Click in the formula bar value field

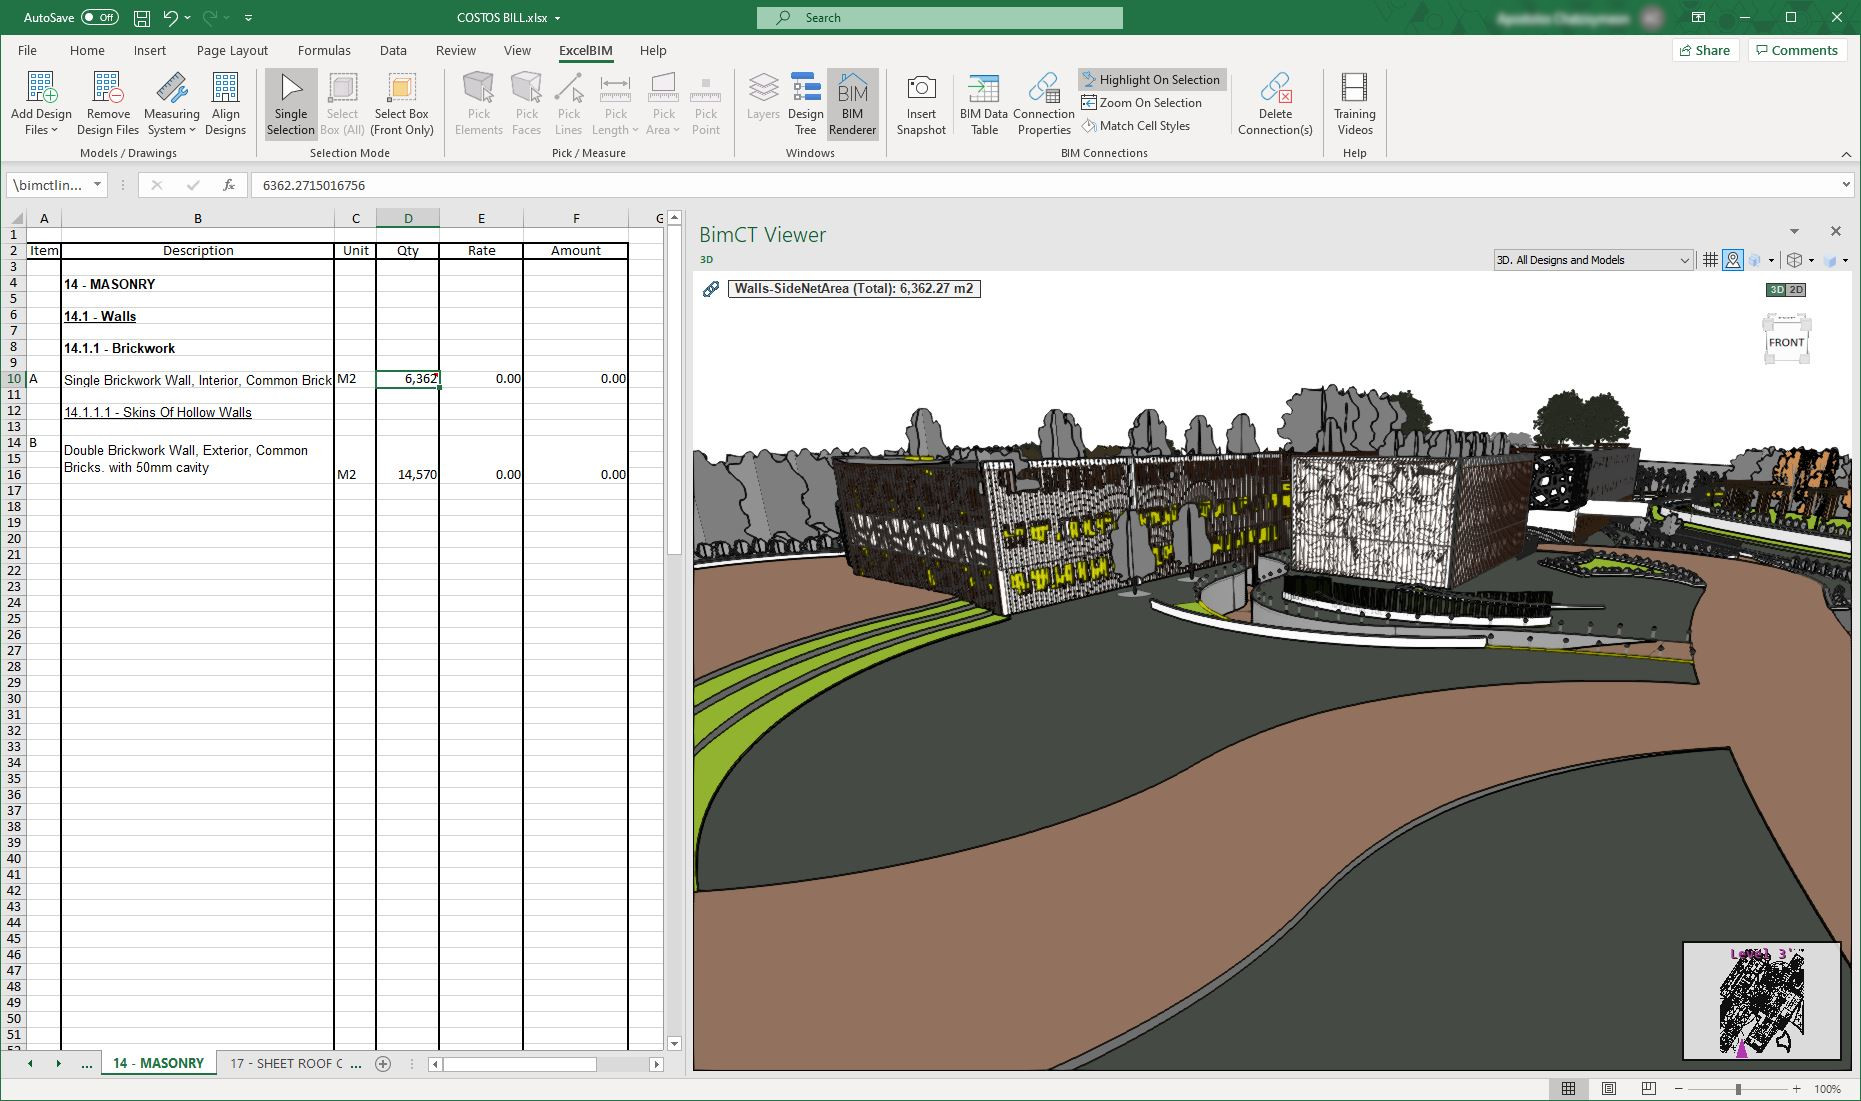click(1043, 185)
